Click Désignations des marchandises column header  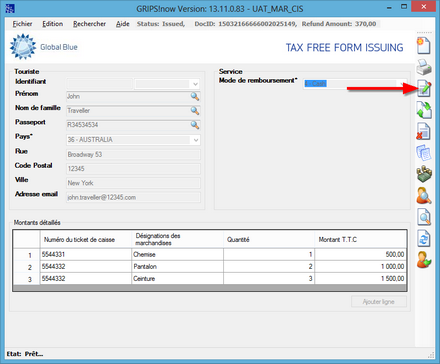(177, 239)
